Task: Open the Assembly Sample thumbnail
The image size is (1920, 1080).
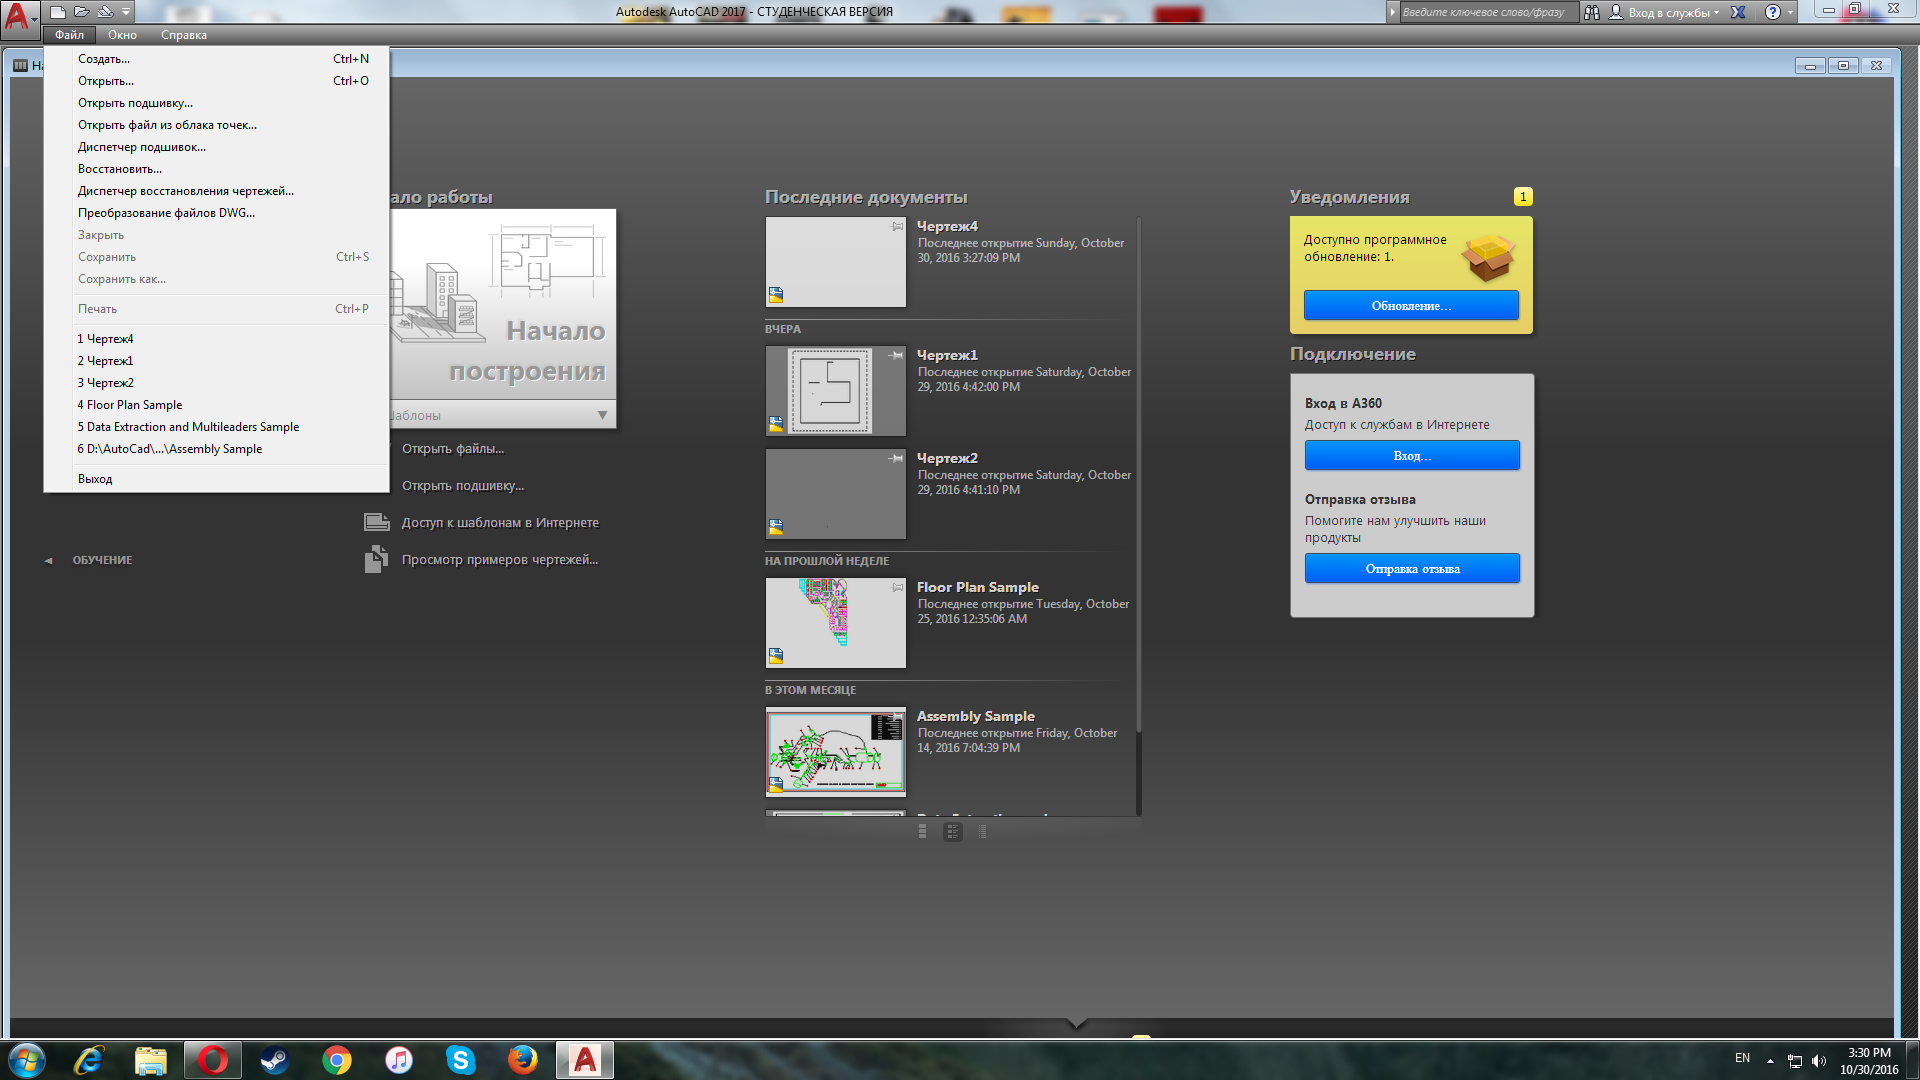Action: pyautogui.click(x=836, y=752)
